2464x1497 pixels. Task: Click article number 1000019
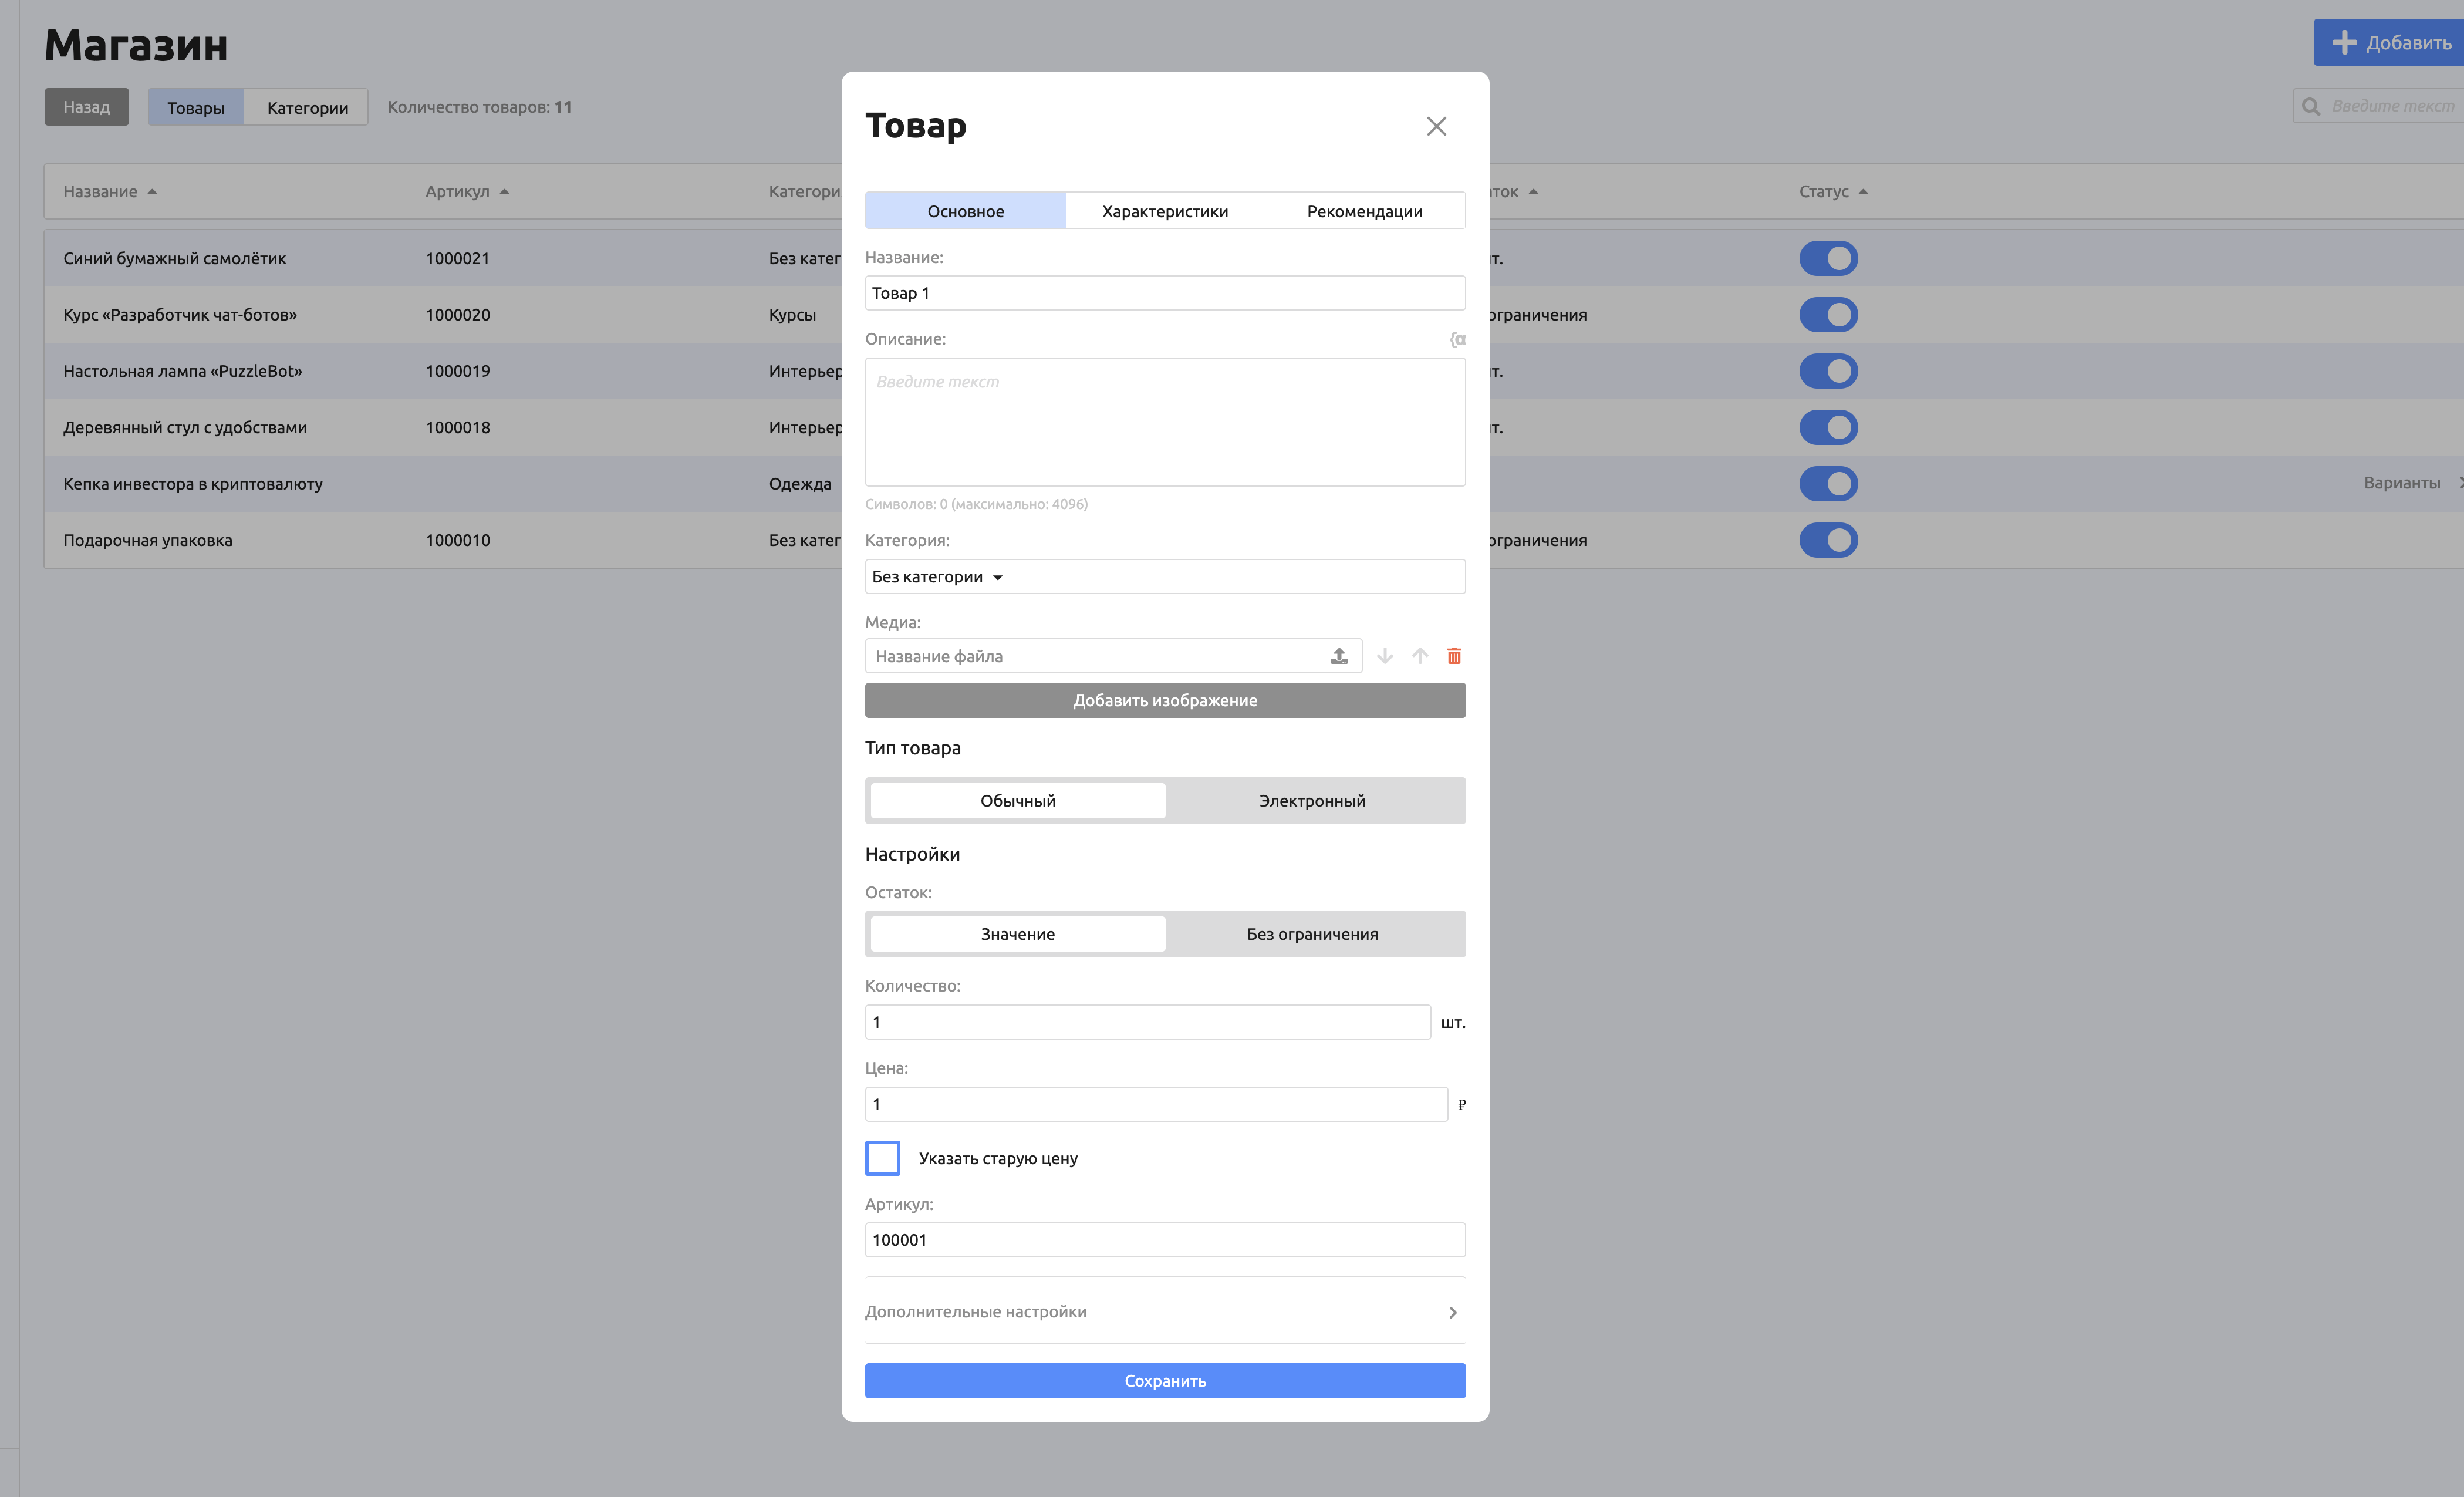coord(457,371)
